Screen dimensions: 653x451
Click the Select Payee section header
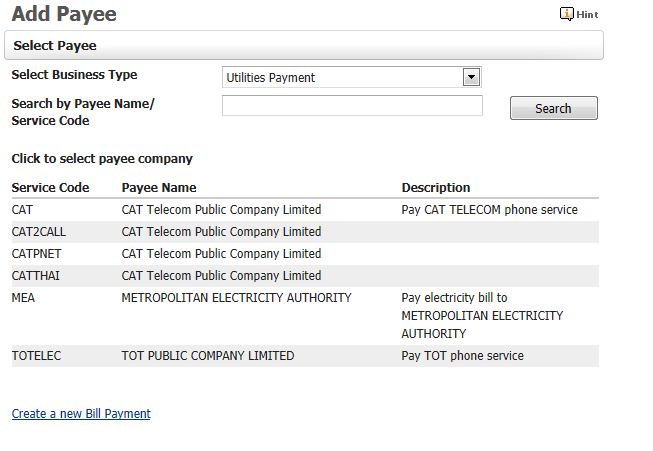pos(304,45)
